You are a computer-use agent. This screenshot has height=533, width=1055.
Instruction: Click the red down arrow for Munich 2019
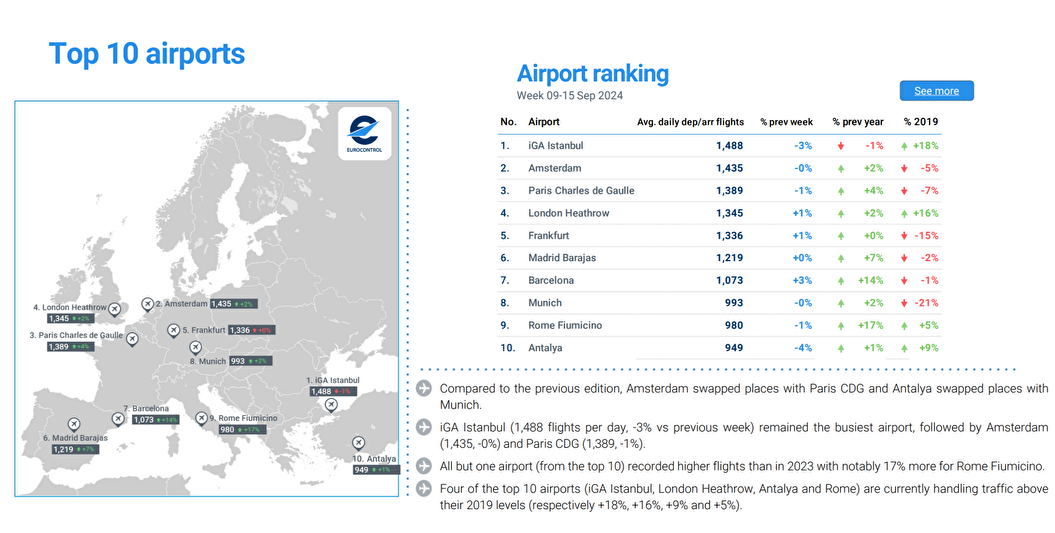click(904, 303)
